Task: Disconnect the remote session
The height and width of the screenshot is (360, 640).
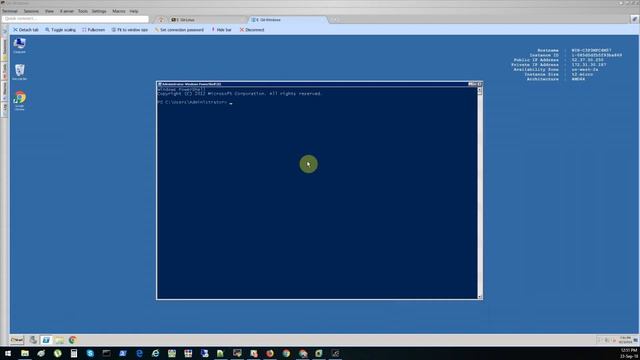Action: pos(252,30)
